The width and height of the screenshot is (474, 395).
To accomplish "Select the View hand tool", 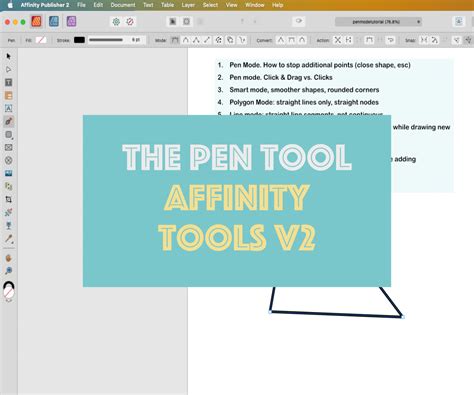I will 9,258.
